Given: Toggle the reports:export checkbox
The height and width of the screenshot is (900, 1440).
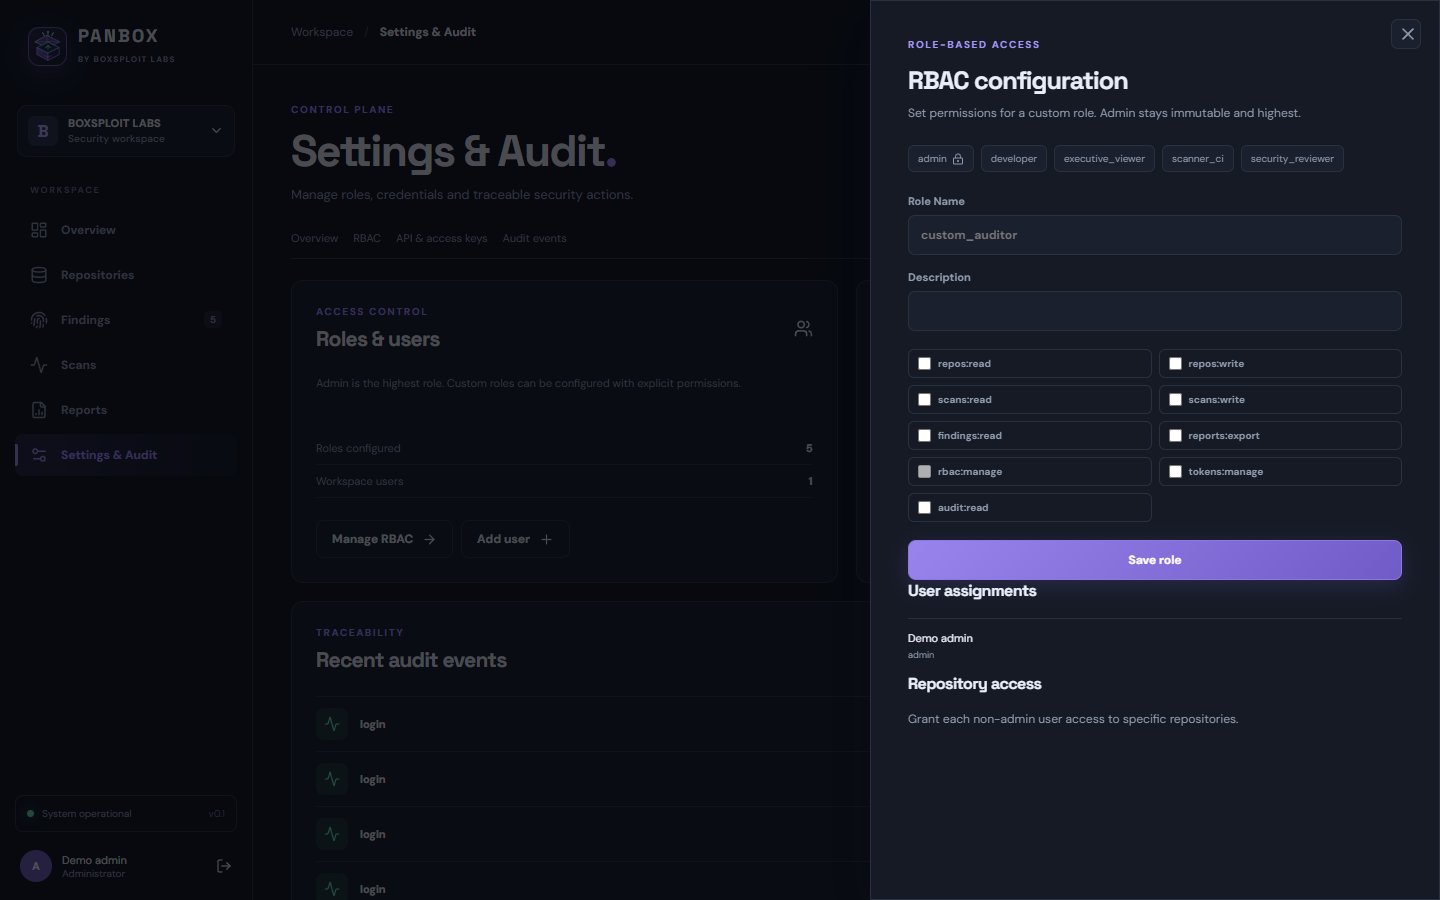Looking at the screenshot, I should 1175,436.
